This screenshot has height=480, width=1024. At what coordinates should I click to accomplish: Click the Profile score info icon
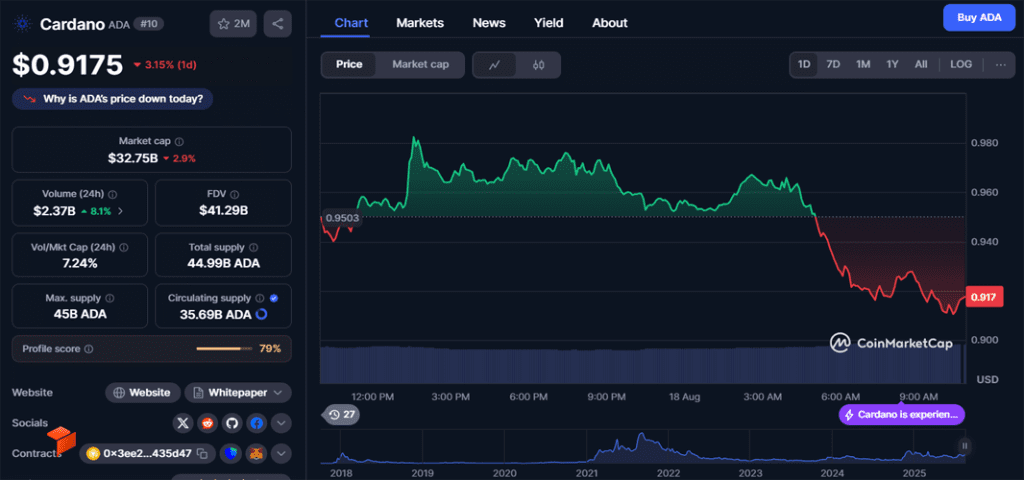click(89, 349)
